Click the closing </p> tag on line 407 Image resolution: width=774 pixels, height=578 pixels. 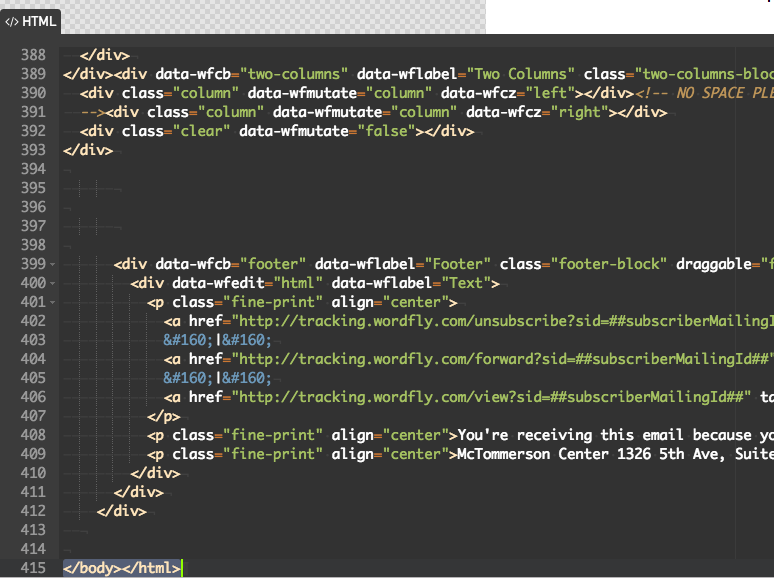[163, 416]
